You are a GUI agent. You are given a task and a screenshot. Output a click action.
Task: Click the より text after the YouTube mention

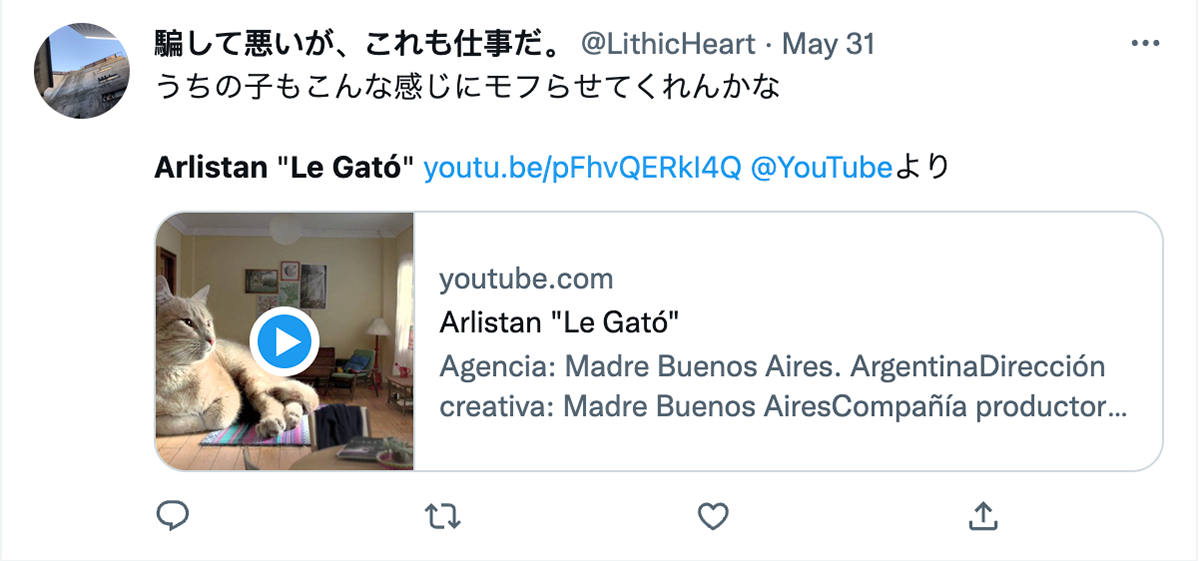tap(920, 168)
